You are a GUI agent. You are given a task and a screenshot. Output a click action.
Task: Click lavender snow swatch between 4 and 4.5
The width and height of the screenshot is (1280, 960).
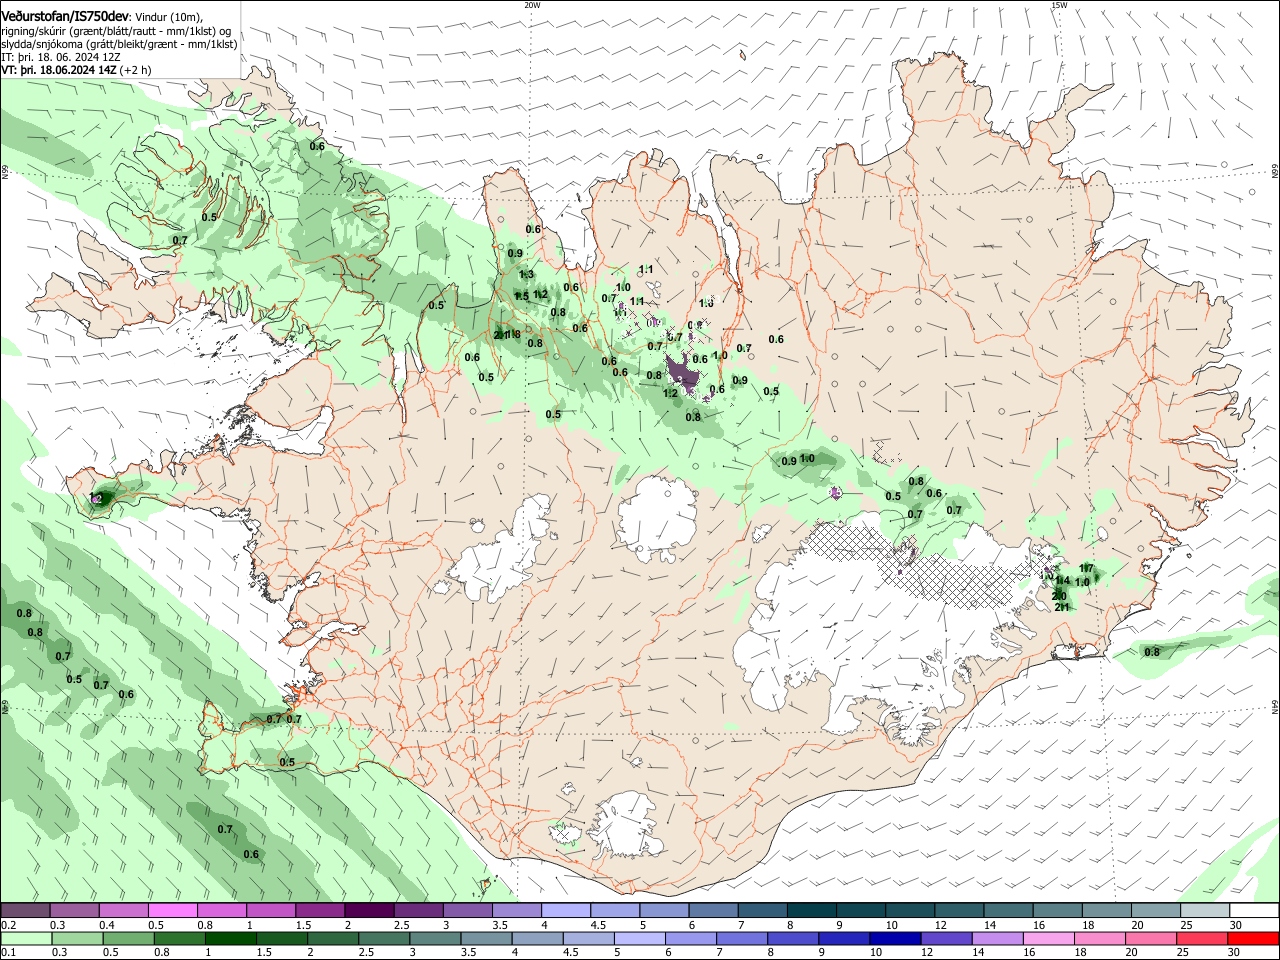pyautogui.click(x=565, y=910)
